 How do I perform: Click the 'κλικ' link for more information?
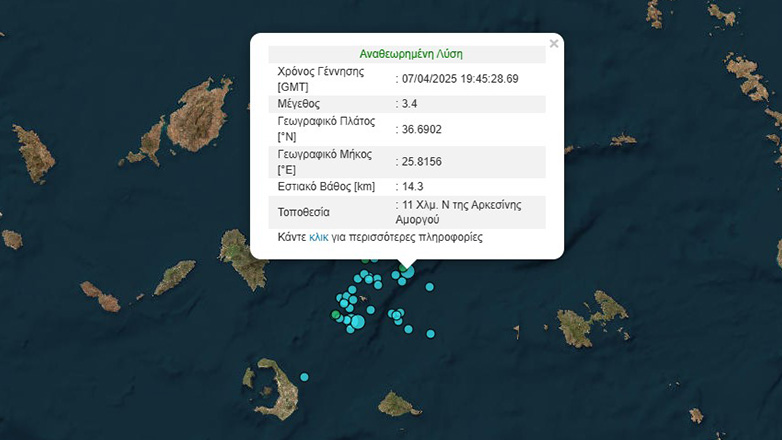(x=318, y=238)
